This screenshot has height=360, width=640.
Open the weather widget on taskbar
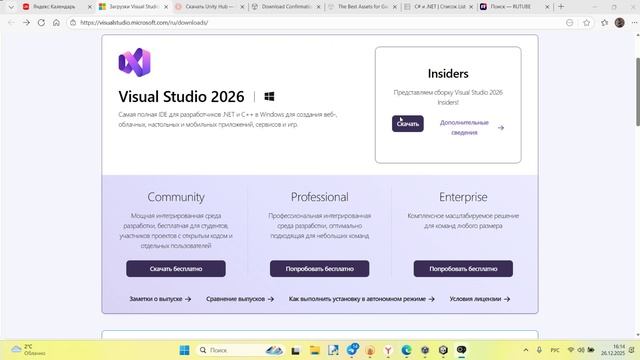[29, 350]
